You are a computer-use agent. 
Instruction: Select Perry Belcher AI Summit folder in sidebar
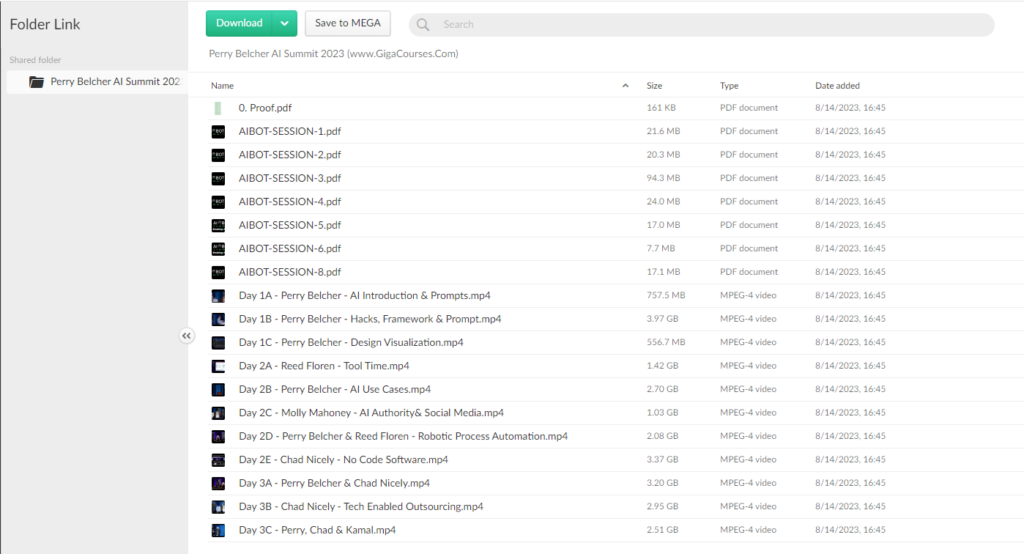115,82
